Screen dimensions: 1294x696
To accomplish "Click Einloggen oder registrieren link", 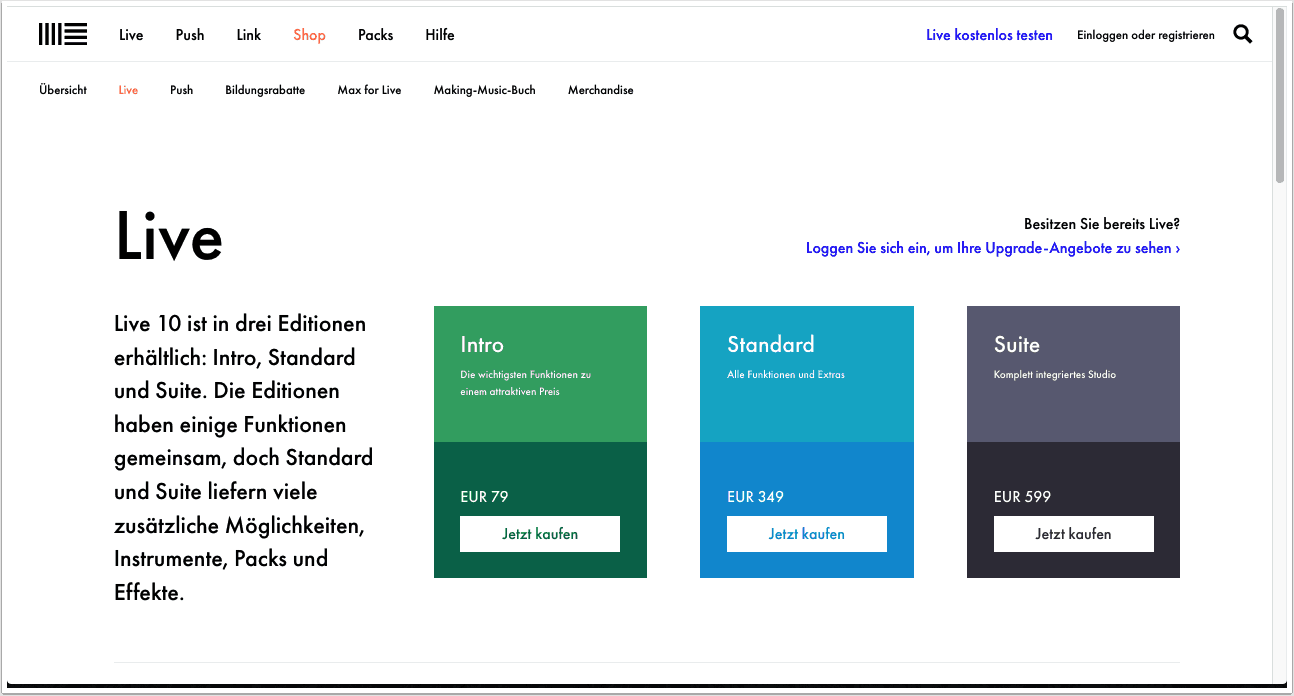I will [1145, 35].
